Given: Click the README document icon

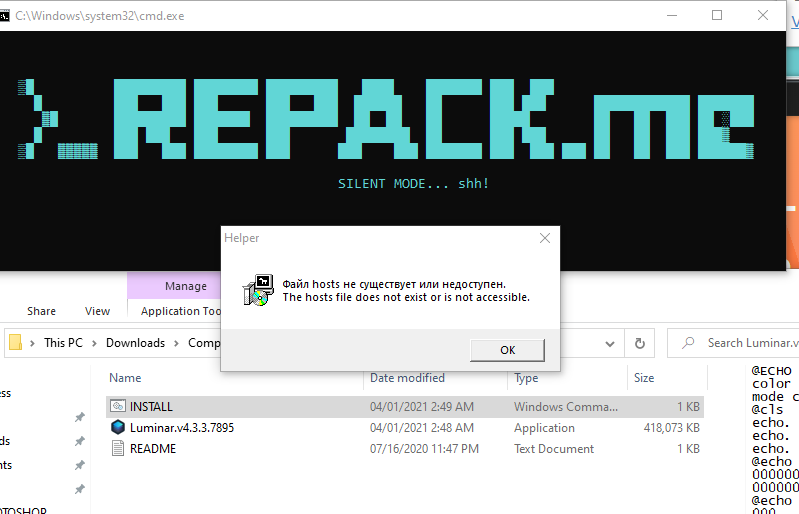Looking at the screenshot, I should pos(118,448).
